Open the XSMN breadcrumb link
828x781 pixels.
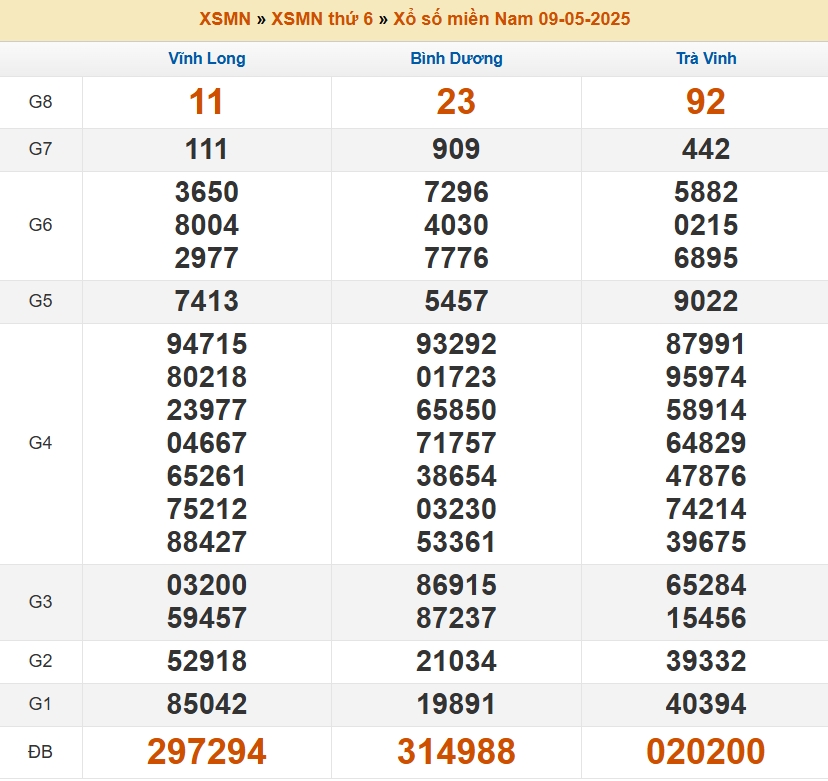tap(225, 19)
